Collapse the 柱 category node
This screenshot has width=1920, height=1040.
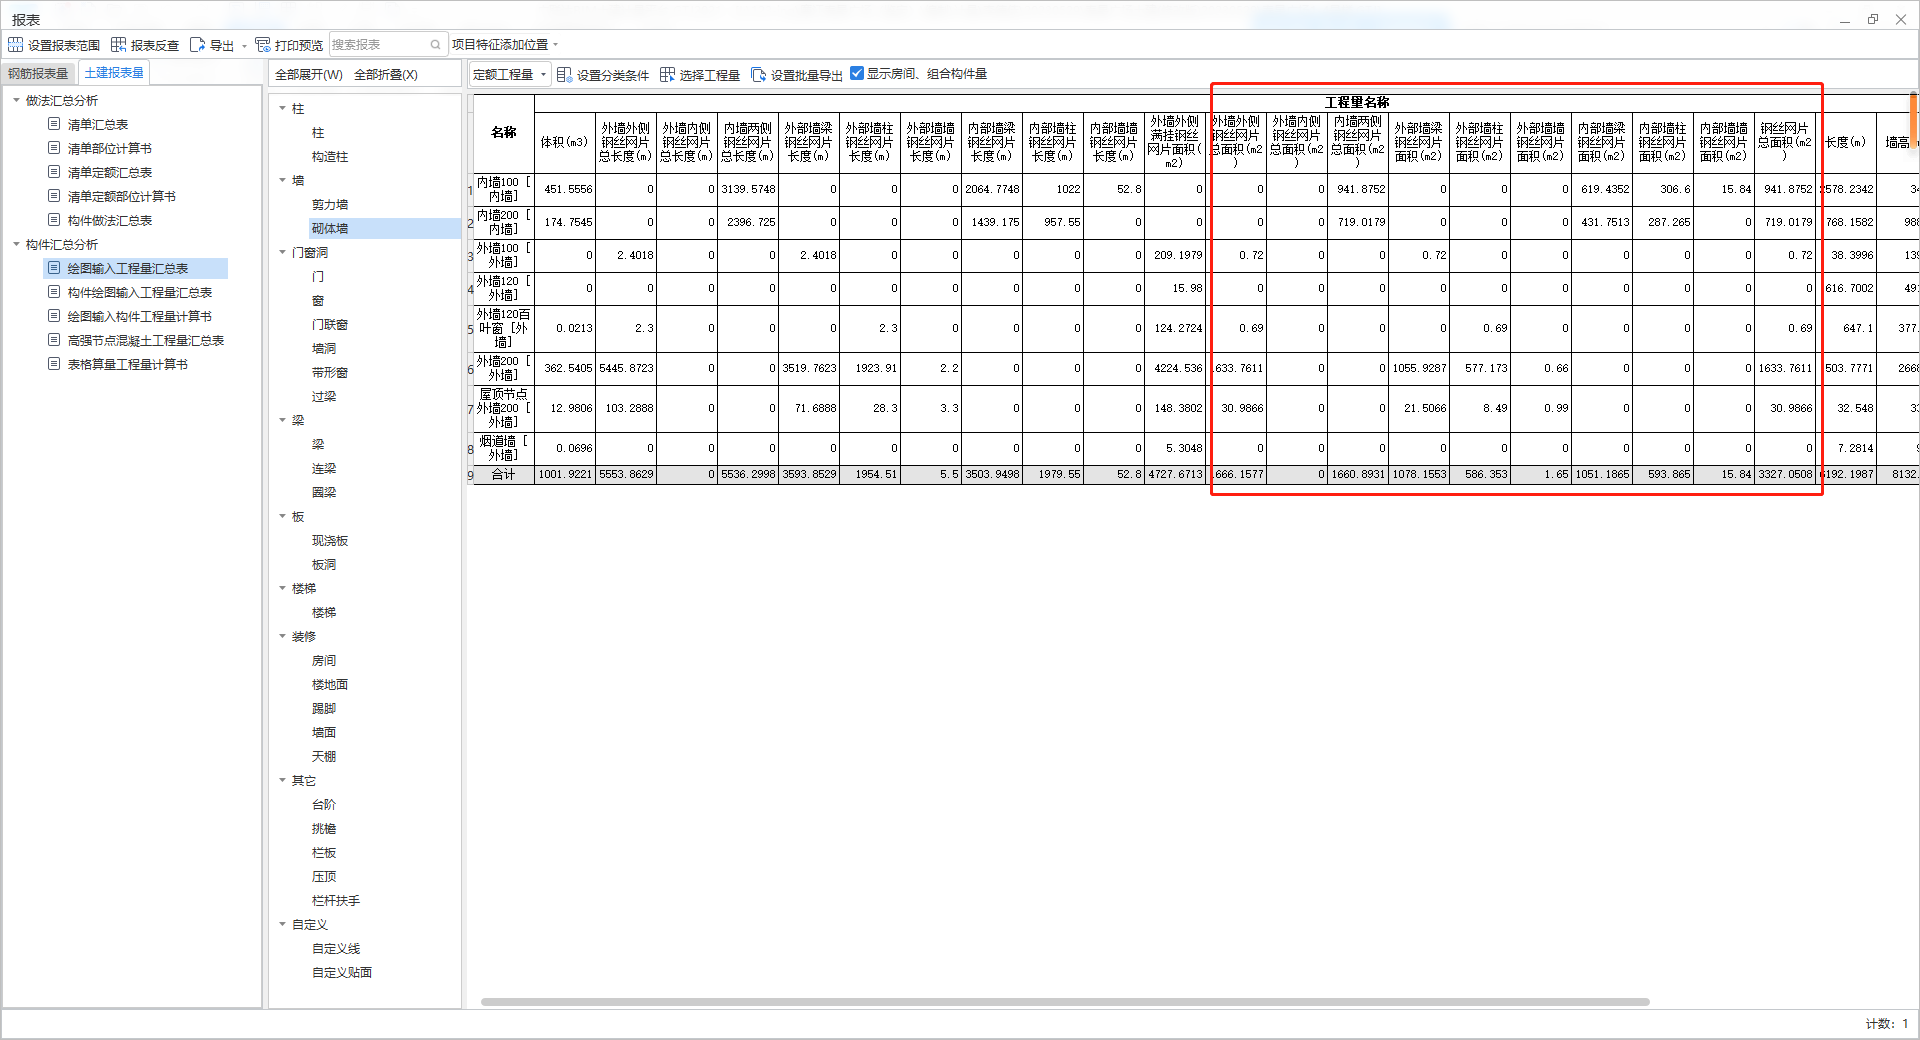coord(282,108)
